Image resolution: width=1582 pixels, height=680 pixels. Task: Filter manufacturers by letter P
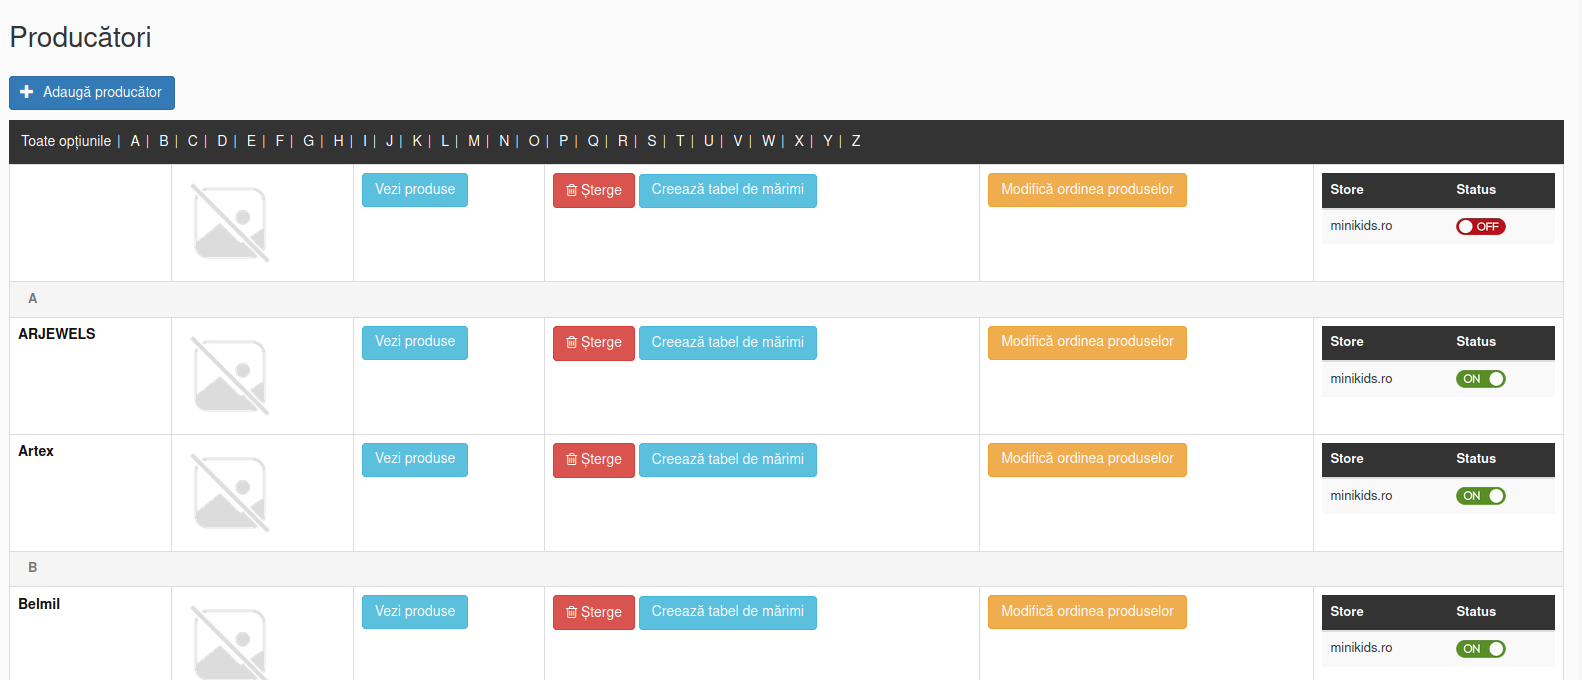[x=563, y=141]
